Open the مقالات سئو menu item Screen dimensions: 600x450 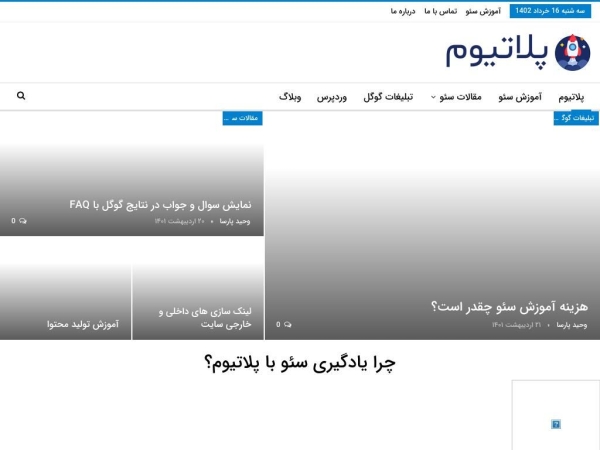(x=460, y=97)
